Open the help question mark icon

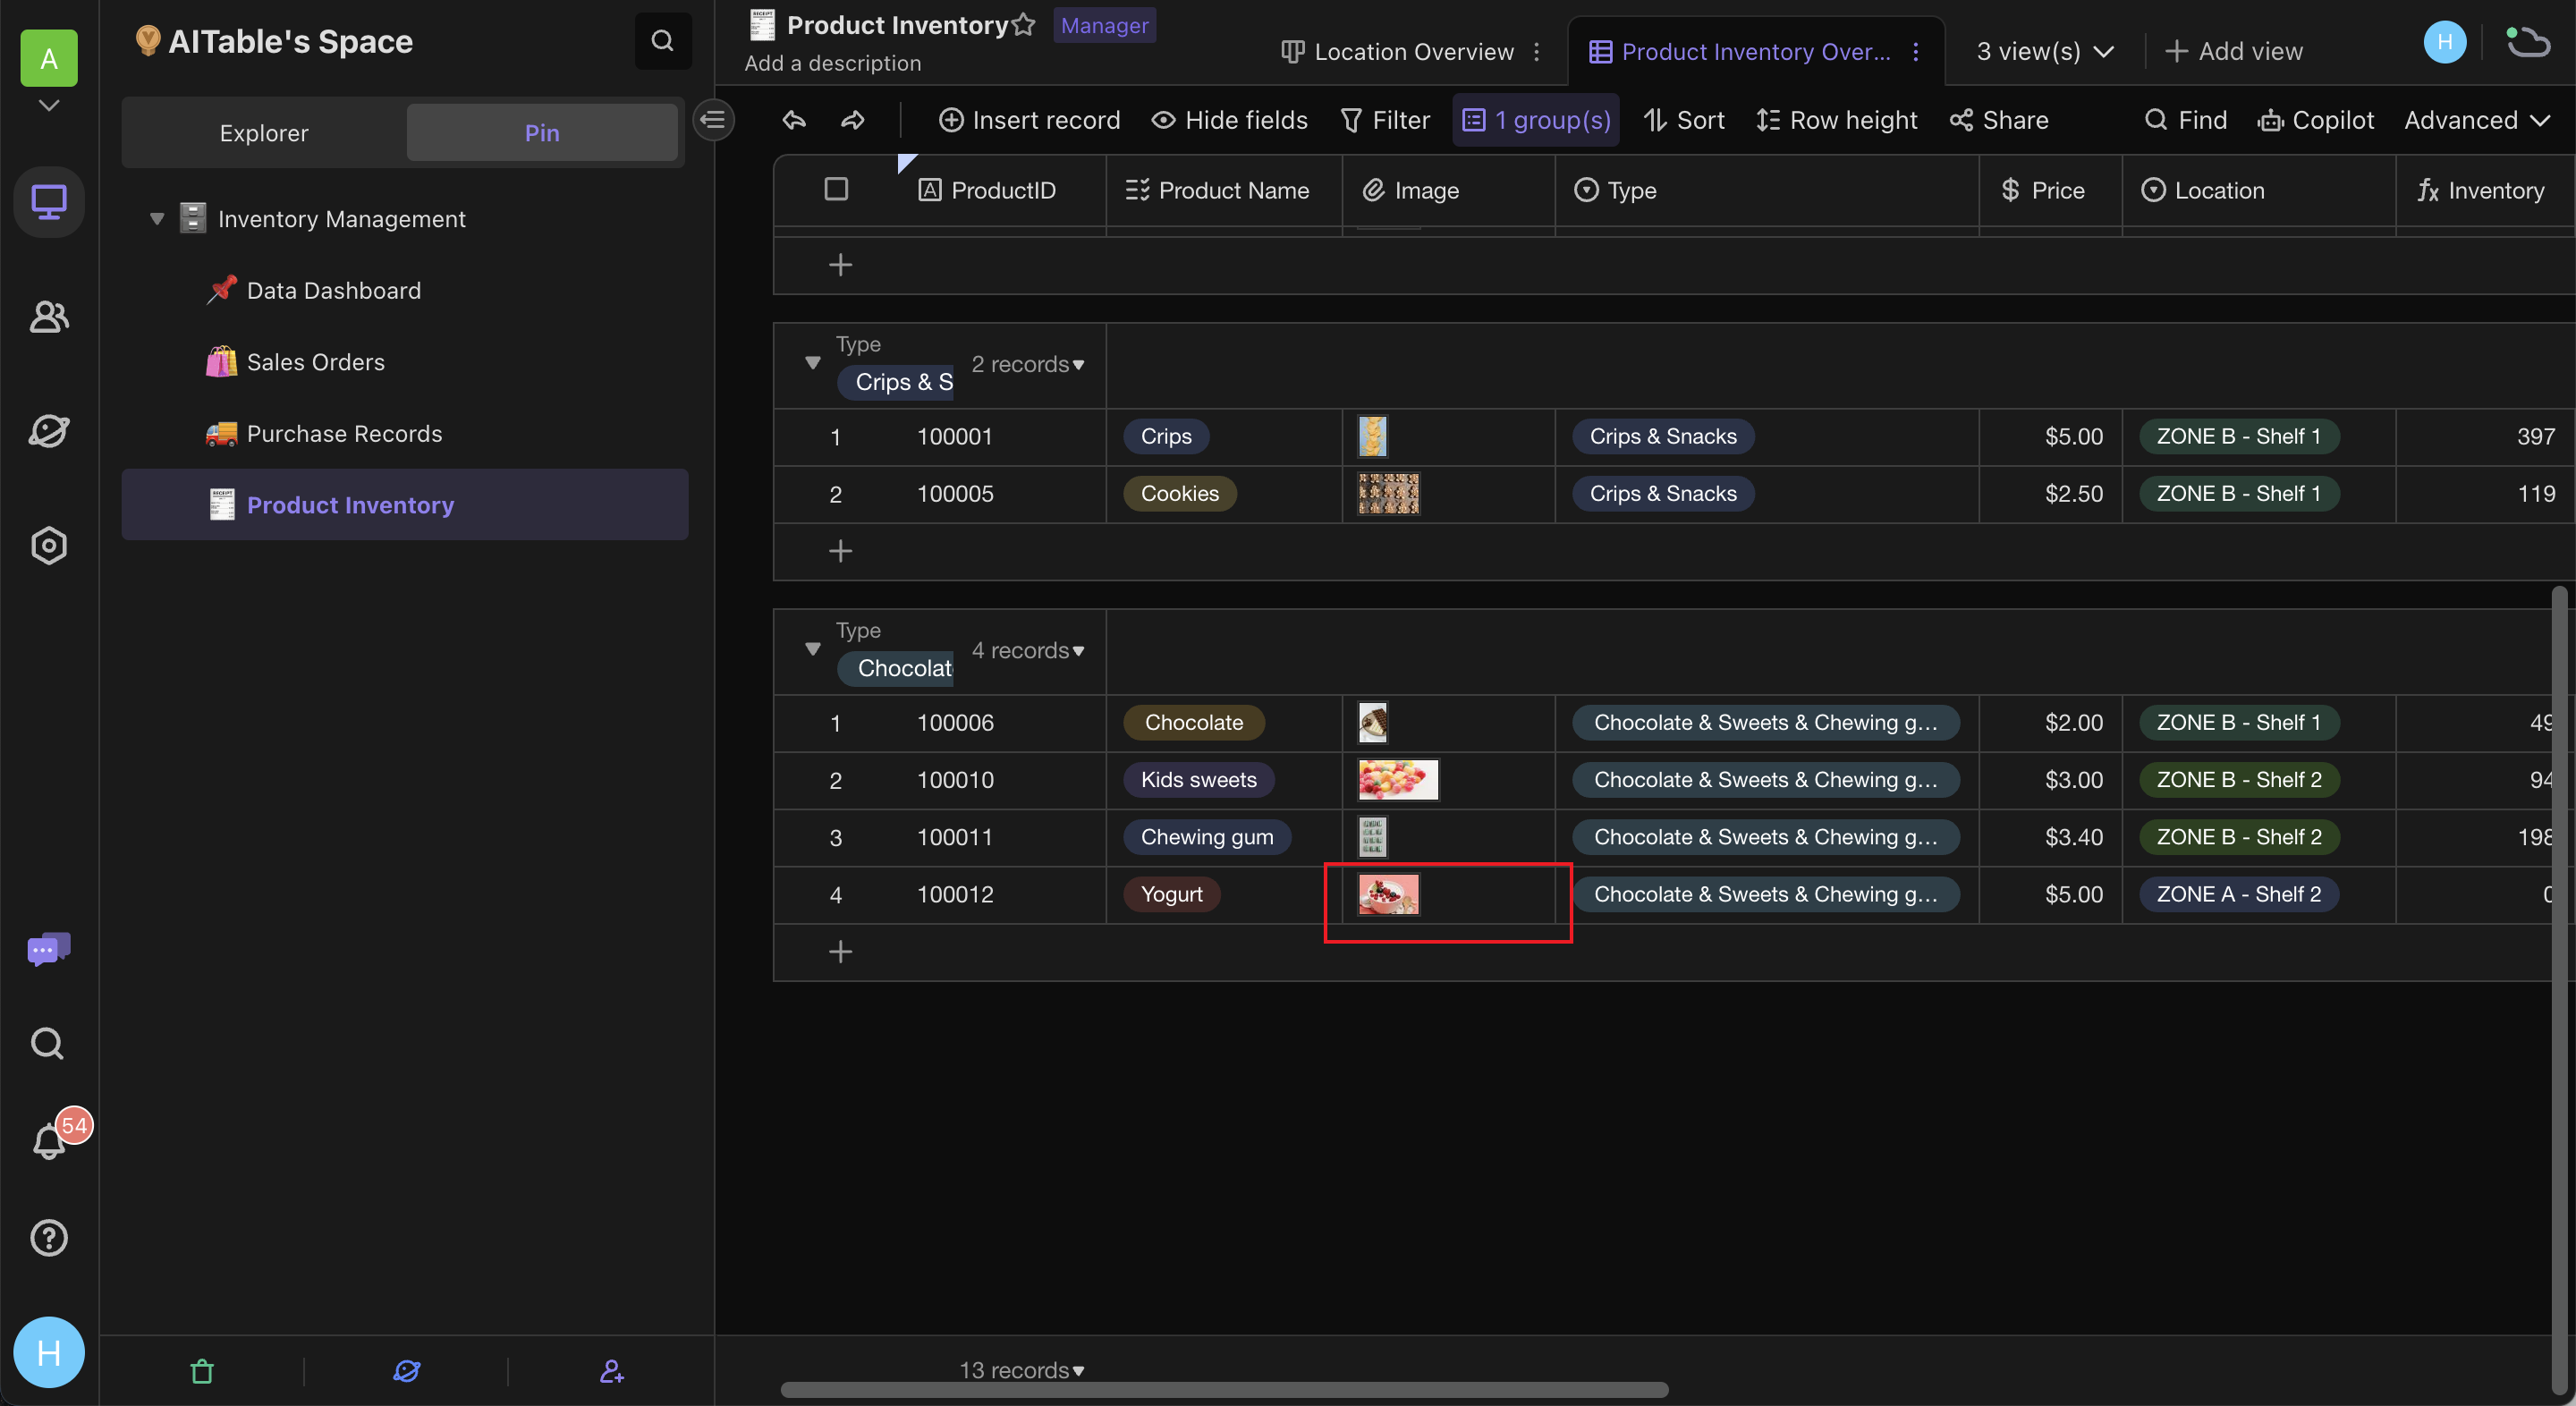coord(48,1238)
